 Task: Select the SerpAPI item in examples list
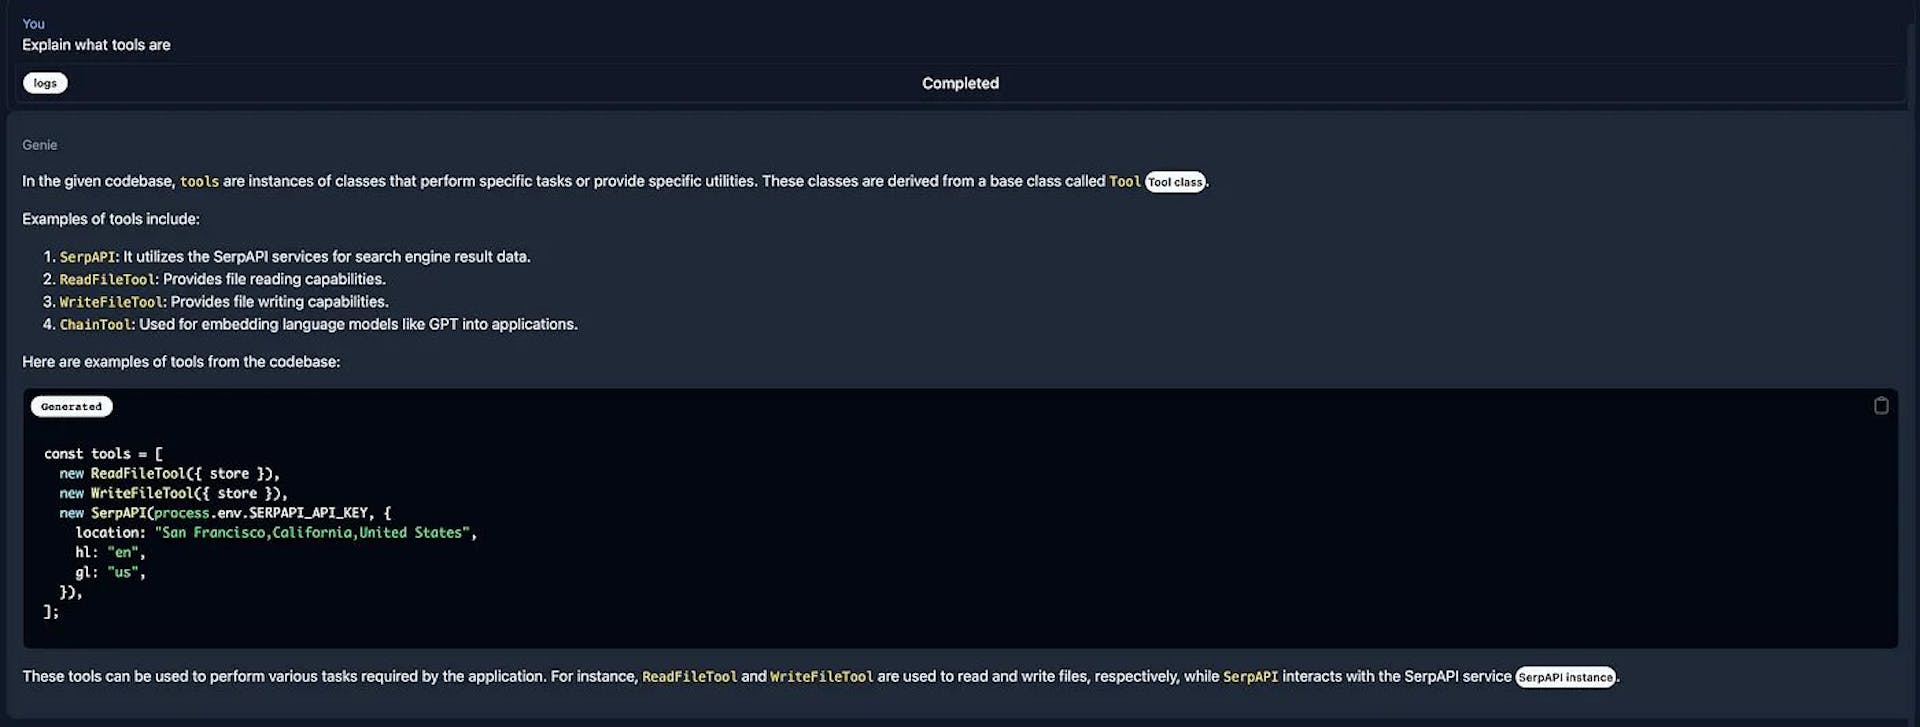coord(88,257)
